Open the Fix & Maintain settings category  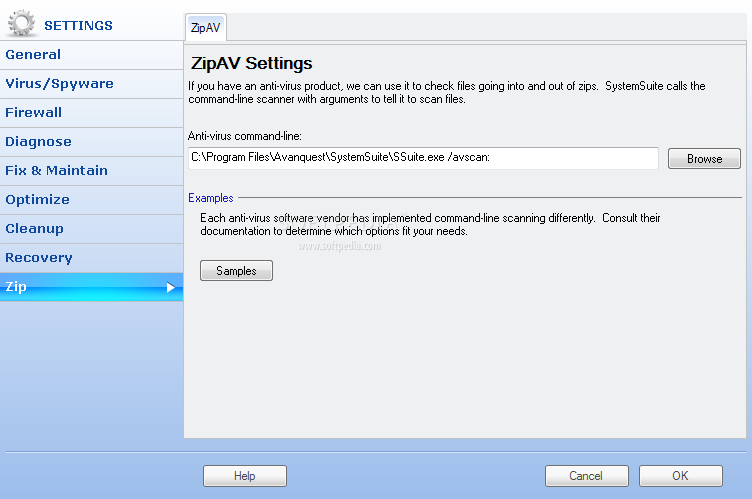(91, 171)
